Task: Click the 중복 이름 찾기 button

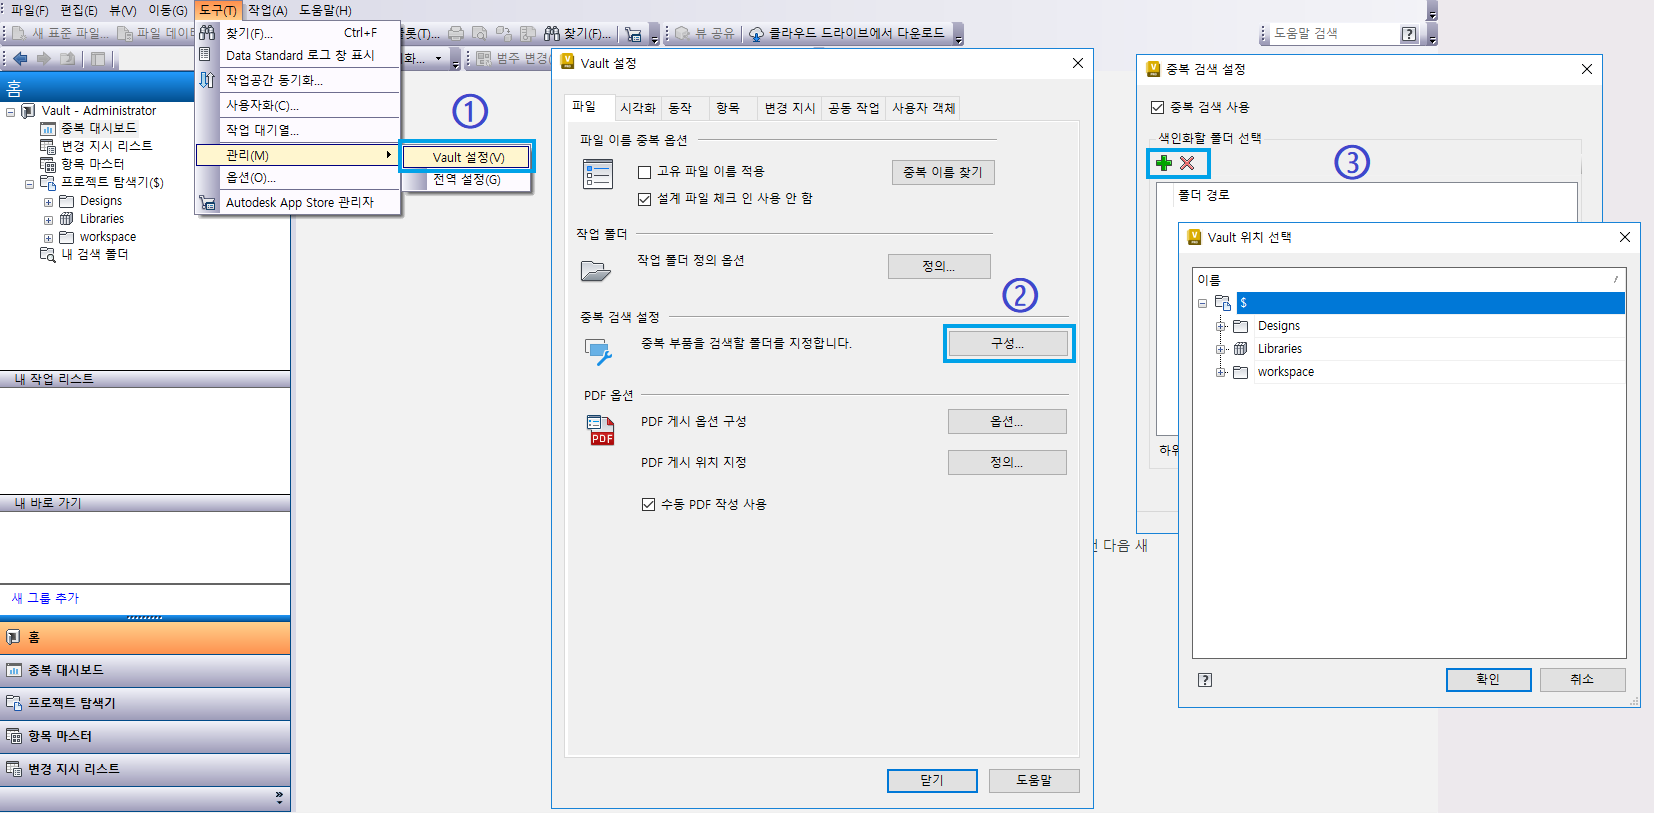Action: coord(943,173)
